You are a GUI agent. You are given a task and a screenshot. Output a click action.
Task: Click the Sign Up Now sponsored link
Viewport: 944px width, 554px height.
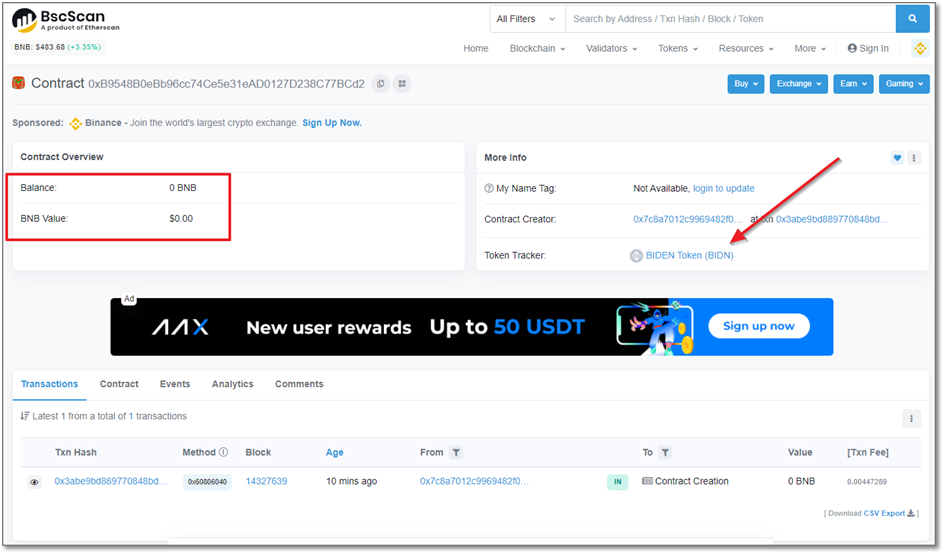332,123
